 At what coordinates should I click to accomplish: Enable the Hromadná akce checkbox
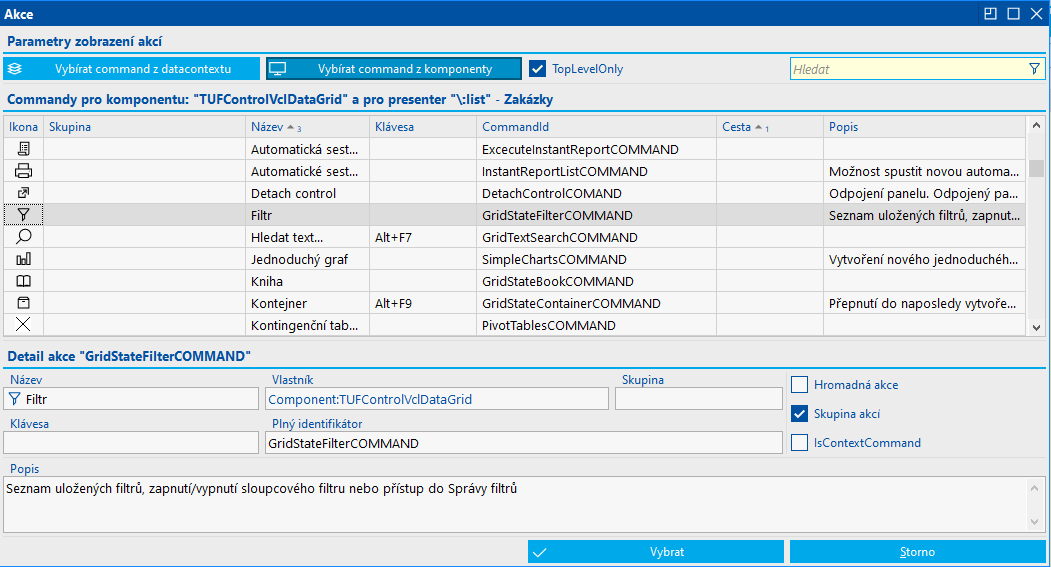coord(800,385)
